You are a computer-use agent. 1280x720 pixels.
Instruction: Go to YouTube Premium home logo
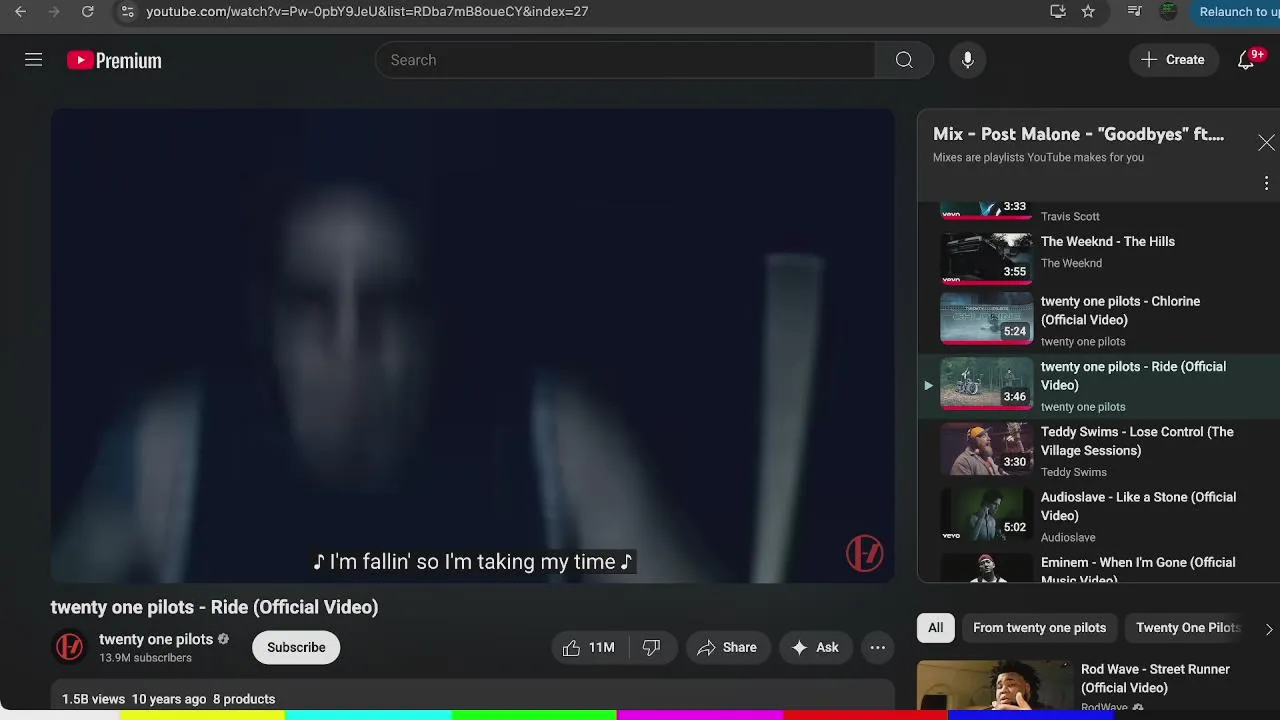click(114, 61)
